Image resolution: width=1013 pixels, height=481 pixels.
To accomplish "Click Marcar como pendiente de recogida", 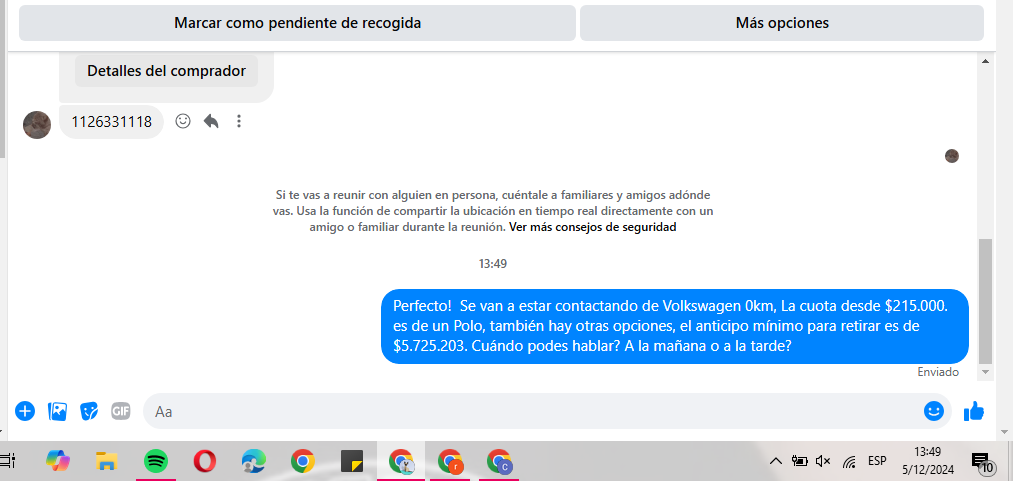I will [297, 23].
